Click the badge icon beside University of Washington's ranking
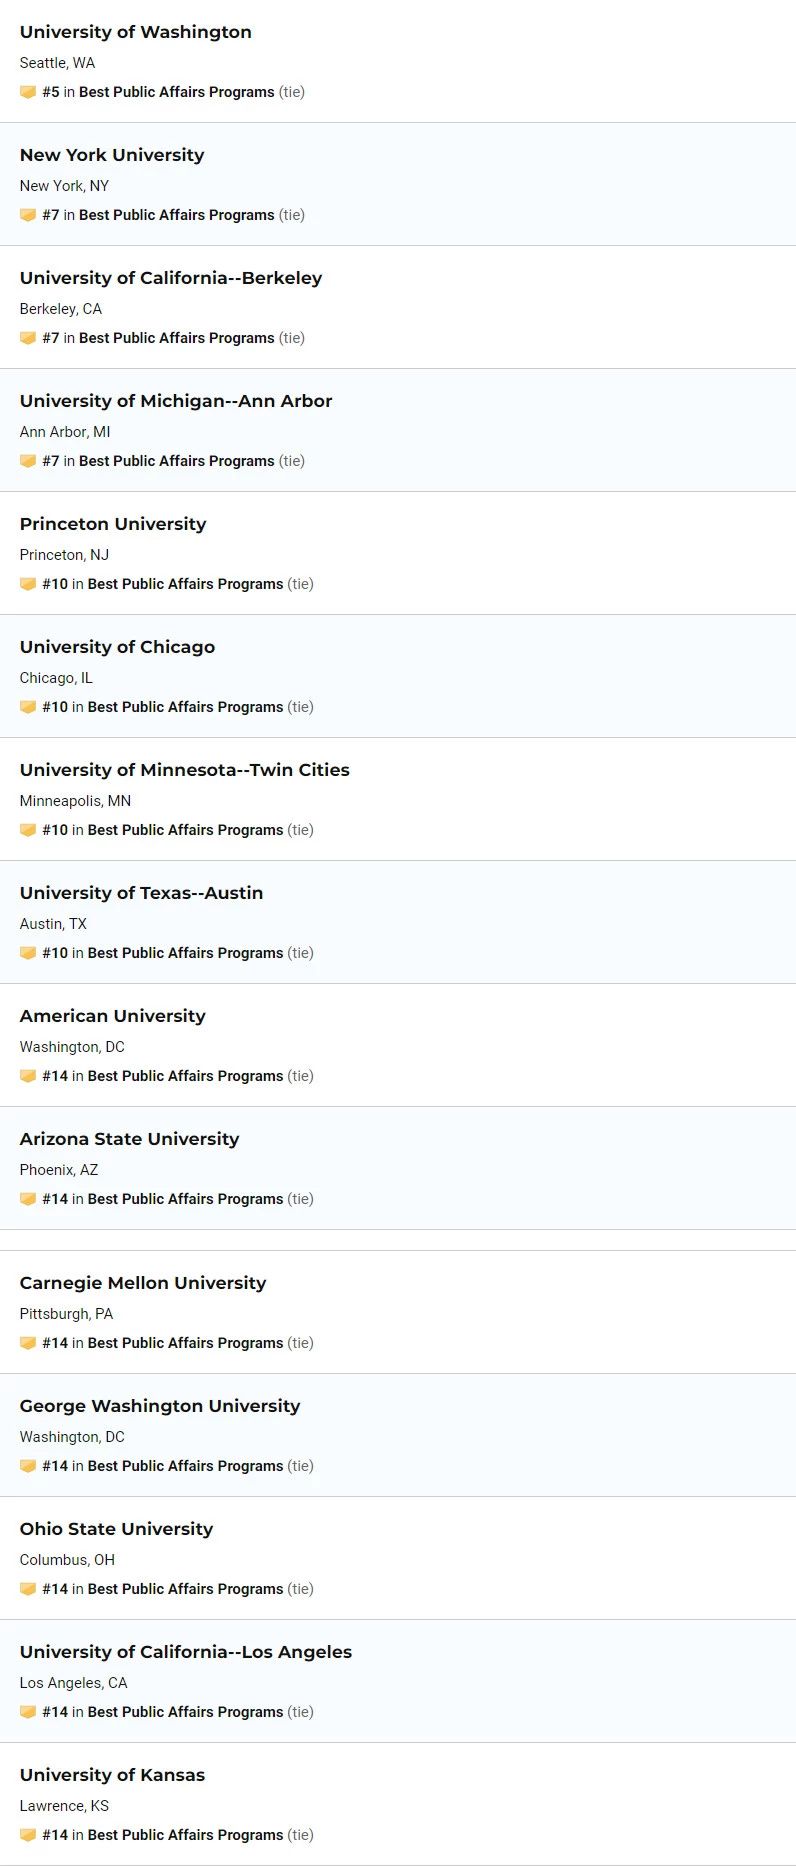796x1866 pixels. click(x=28, y=92)
